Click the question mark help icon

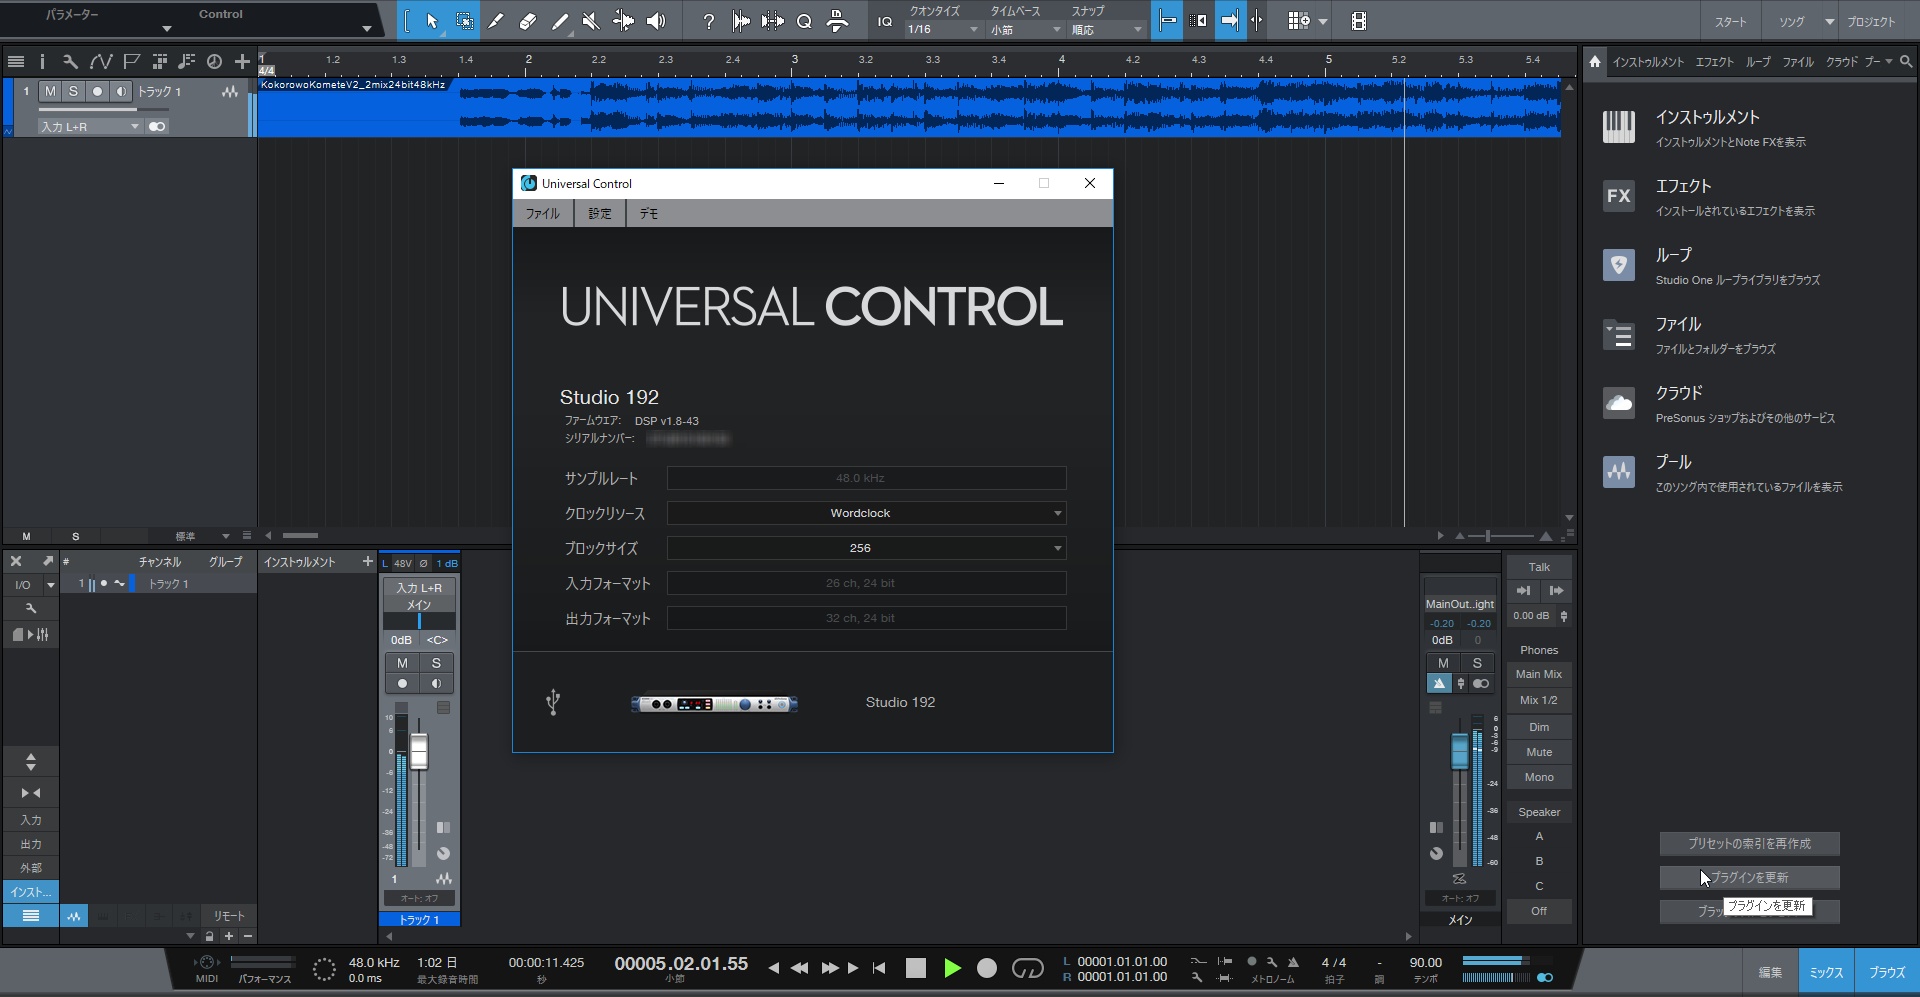[x=709, y=21]
